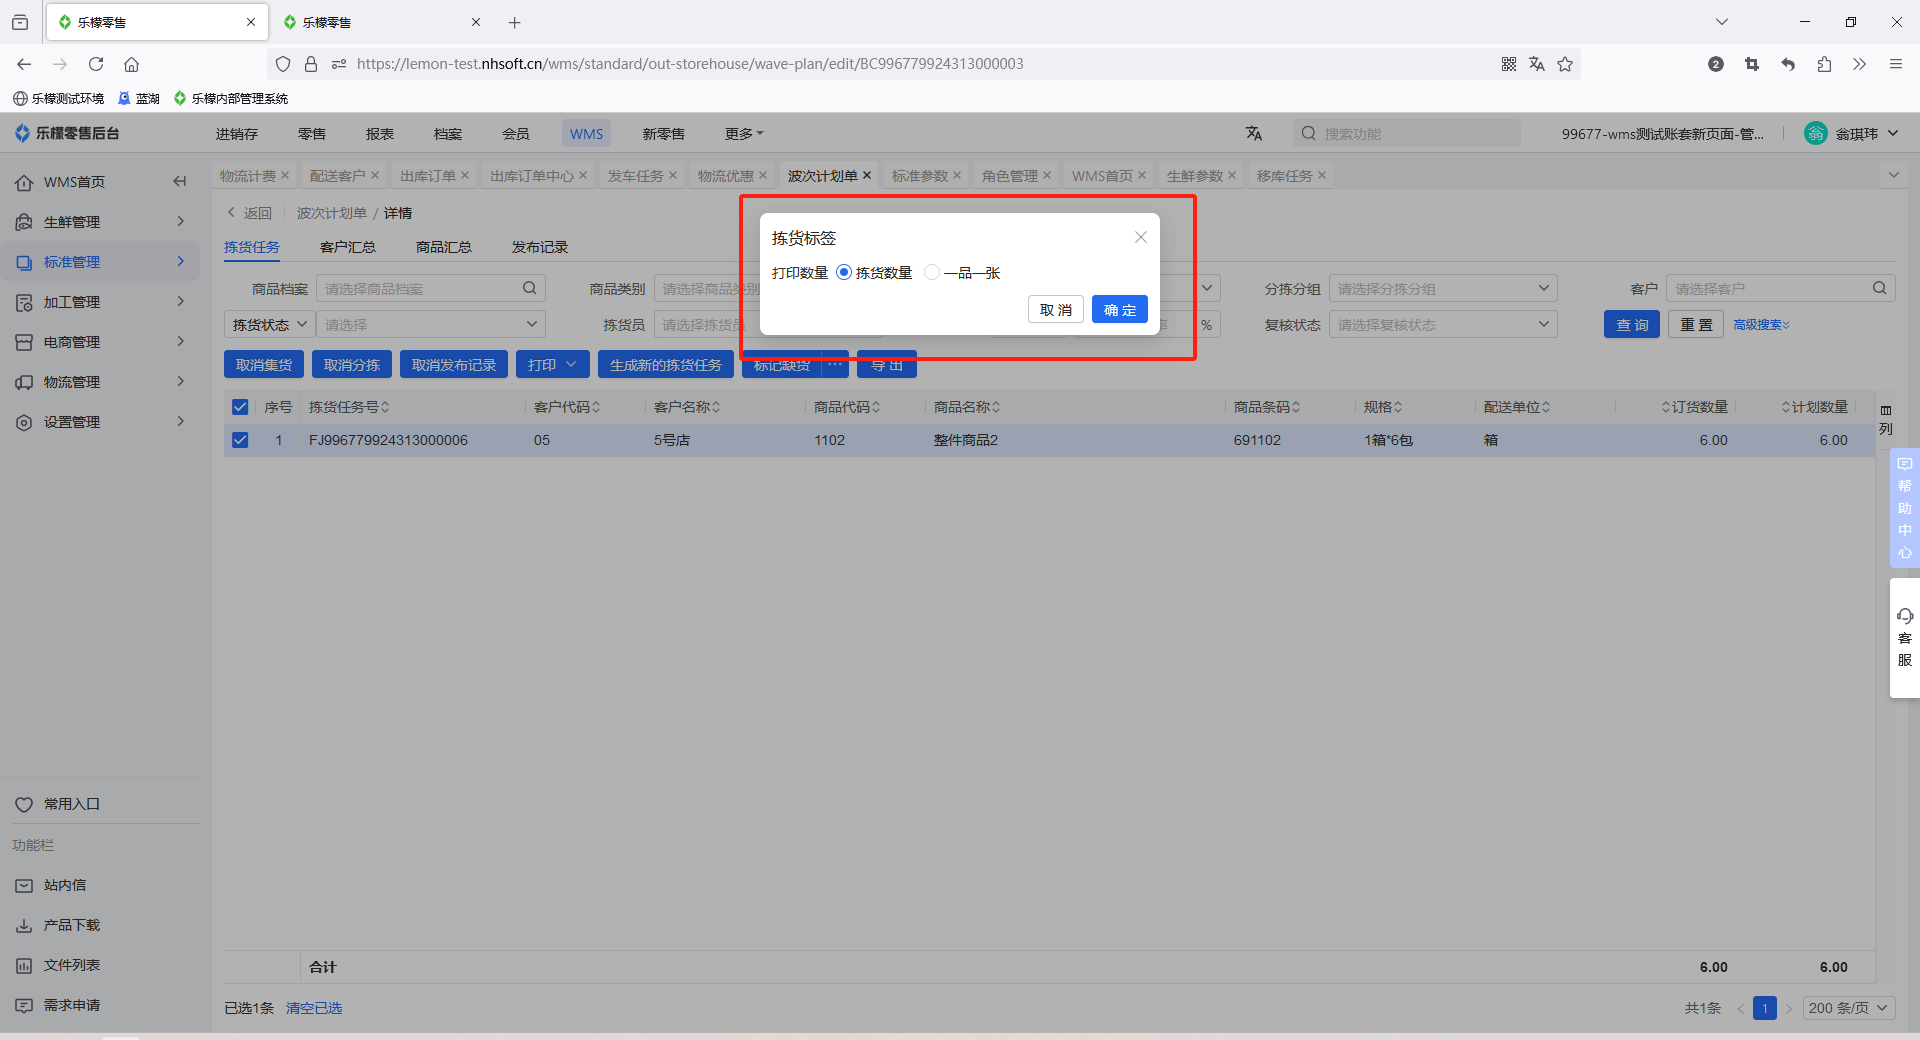Open the 打印 dropdown button
1920x1040 pixels.
coord(552,365)
